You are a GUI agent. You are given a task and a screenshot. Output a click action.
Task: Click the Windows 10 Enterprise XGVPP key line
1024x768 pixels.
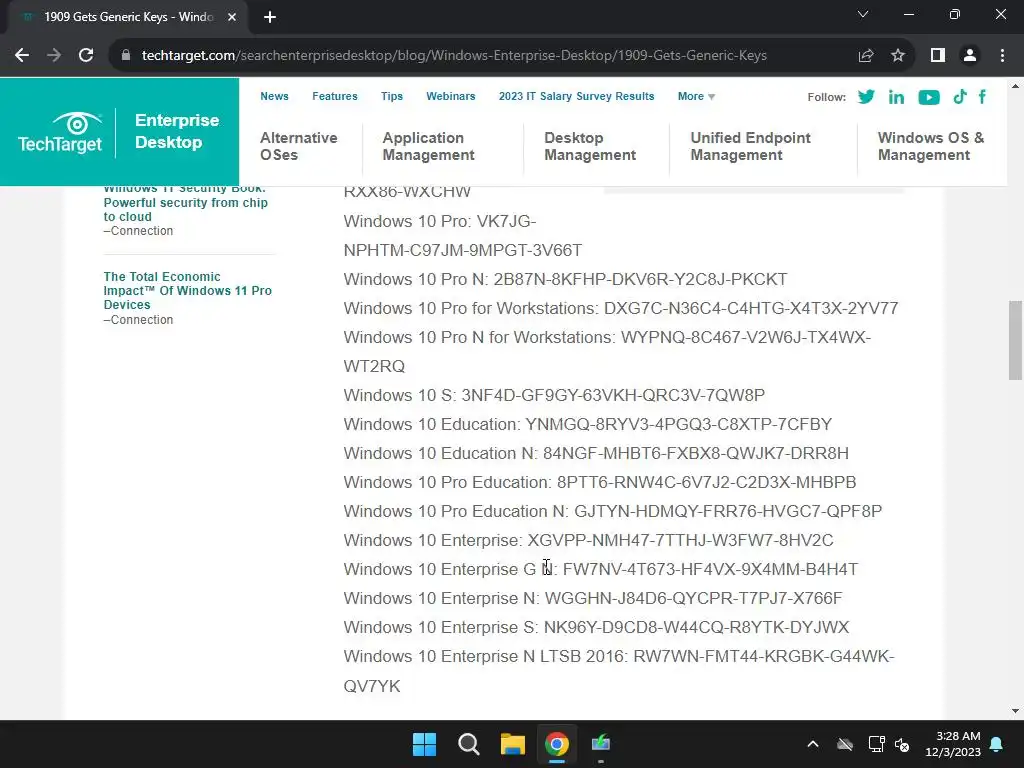pyautogui.click(x=588, y=541)
